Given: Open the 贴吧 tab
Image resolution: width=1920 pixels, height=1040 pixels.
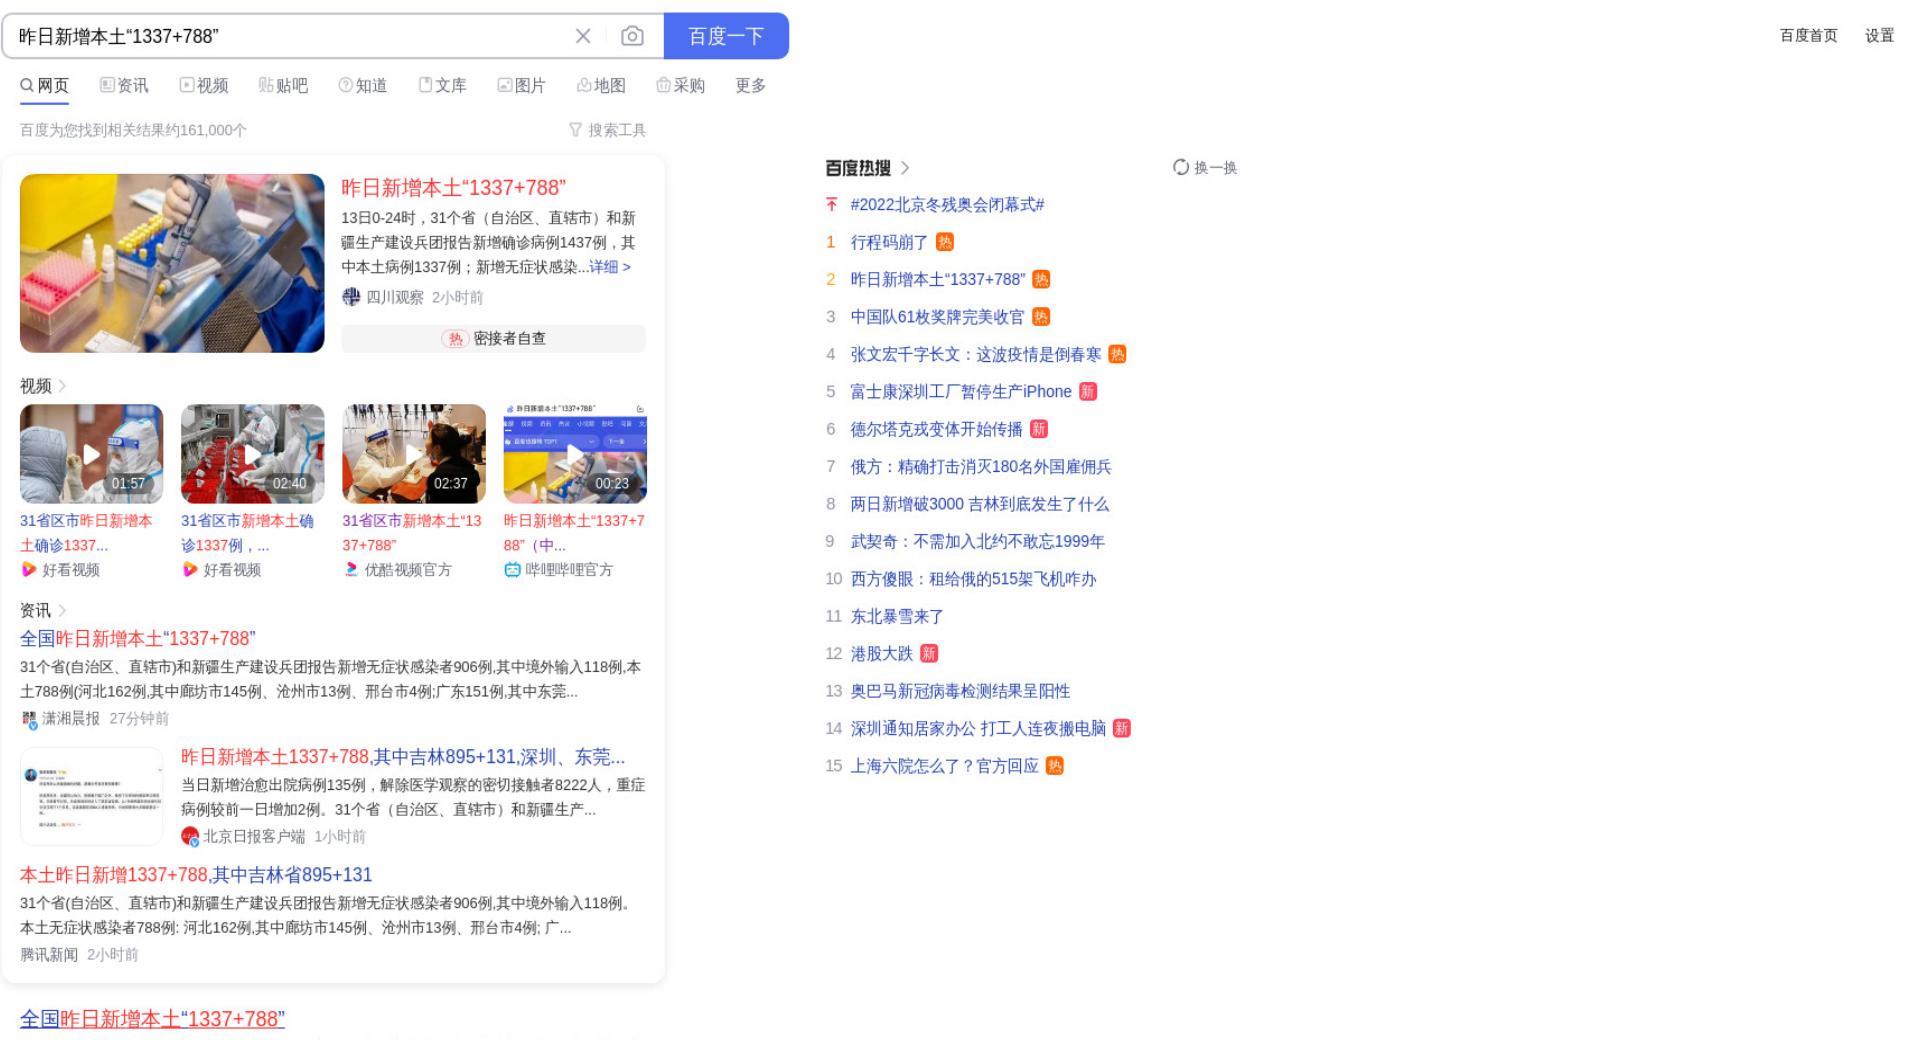Looking at the screenshot, I should pos(283,86).
